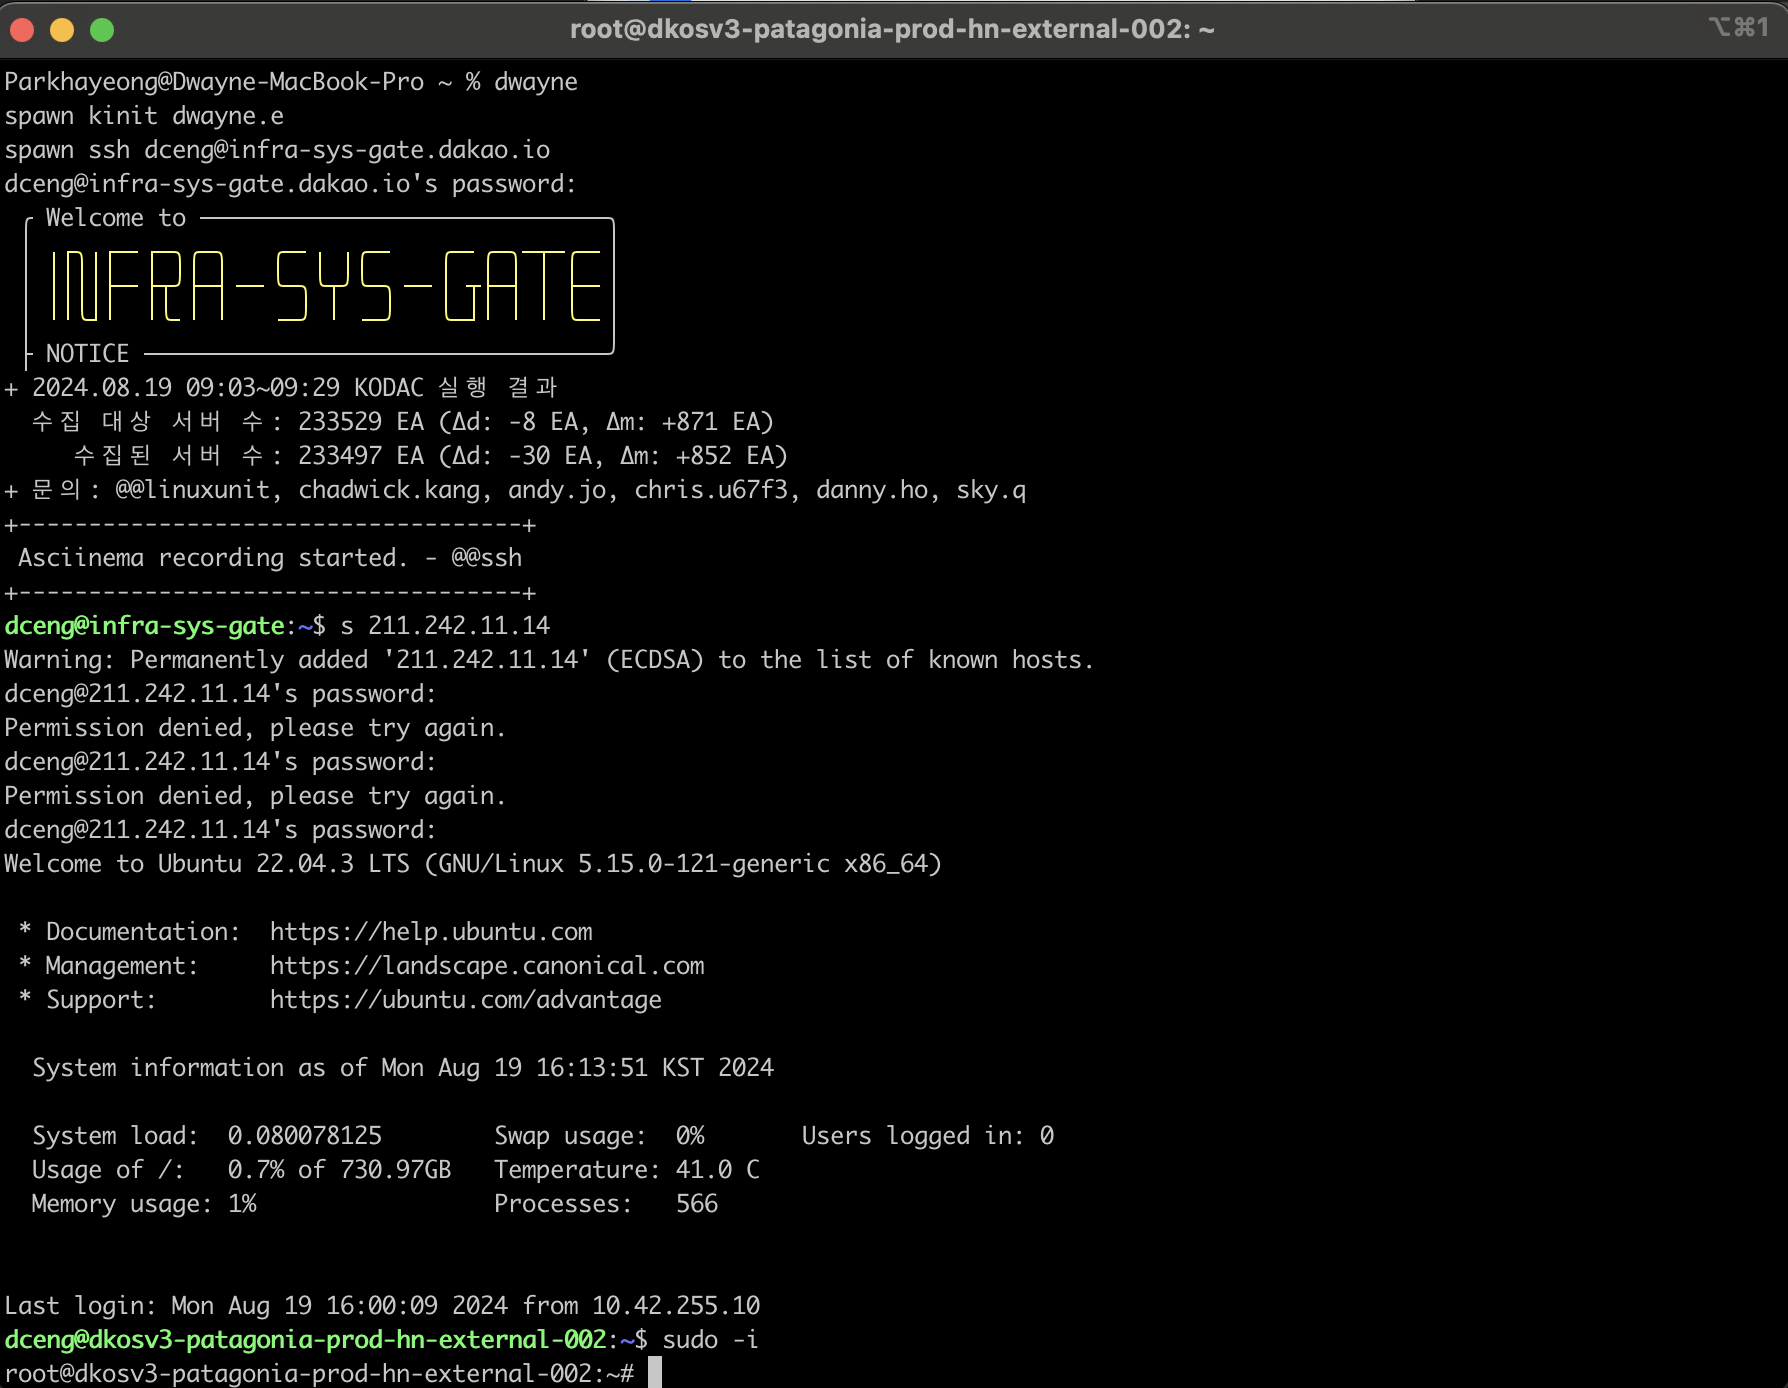
Task: Click the 'Welcome to' banner label
Action: pyautogui.click(x=116, y=218)
